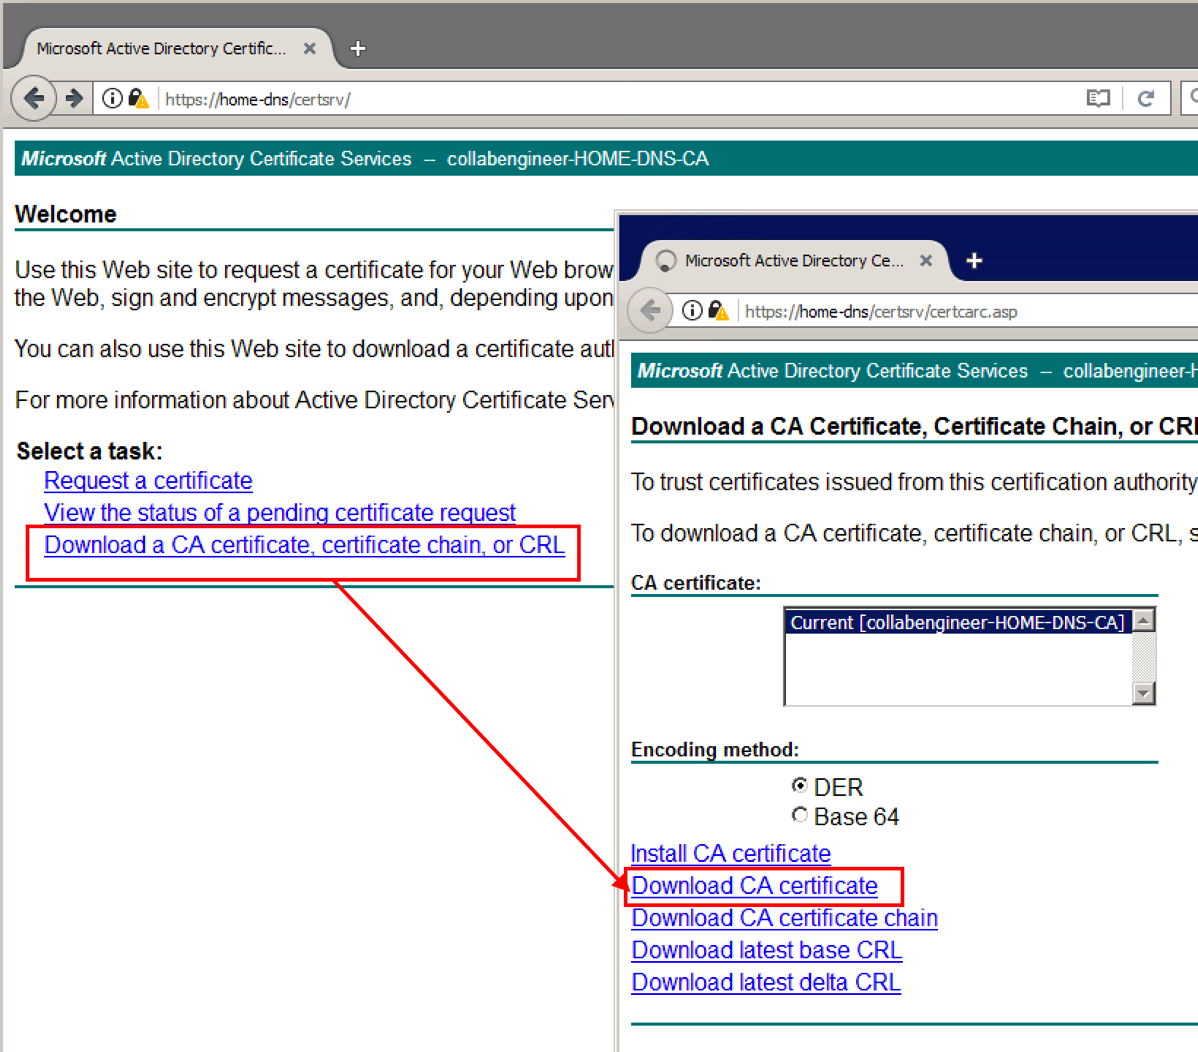Viewport: 1198px width, 1052px height.
Task: Open the Request a certificate link
Action: tap(148, 481)
